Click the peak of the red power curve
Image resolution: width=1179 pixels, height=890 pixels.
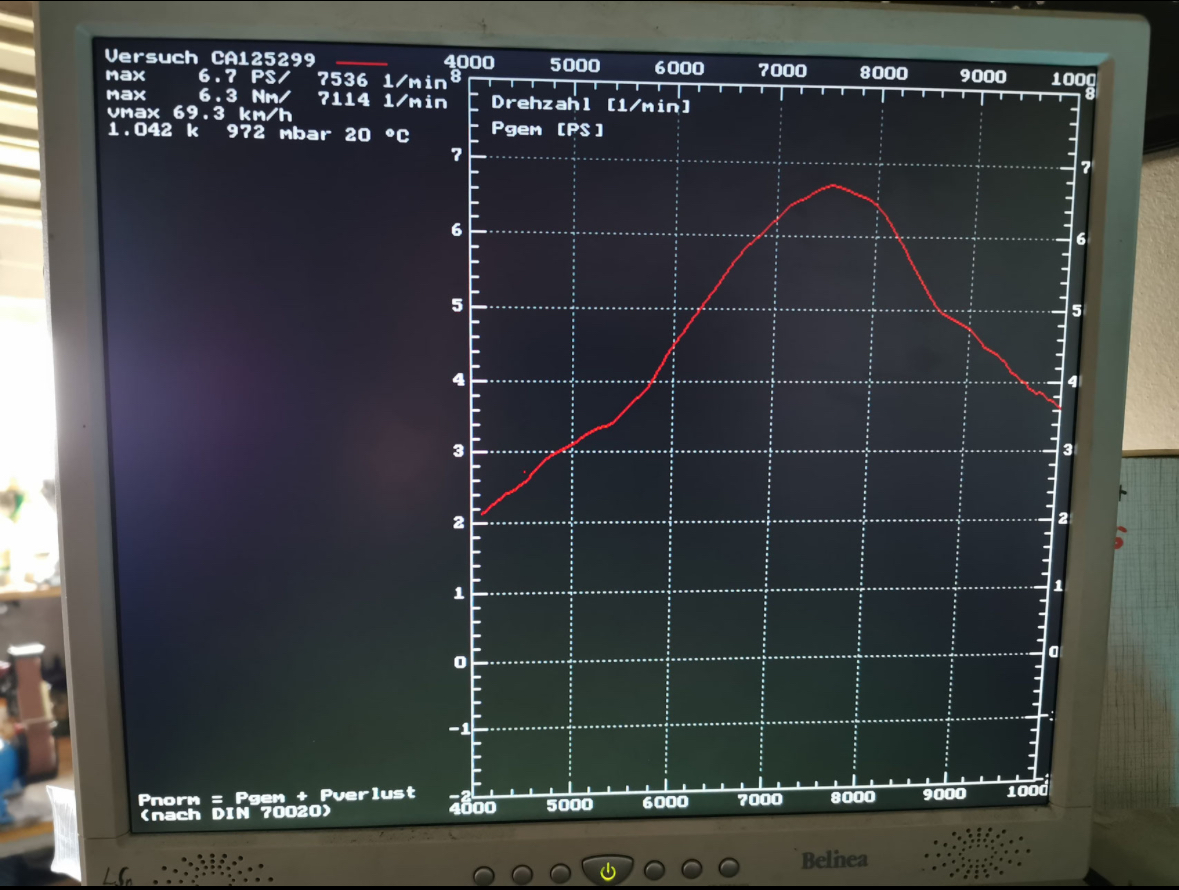pos(833,185)
